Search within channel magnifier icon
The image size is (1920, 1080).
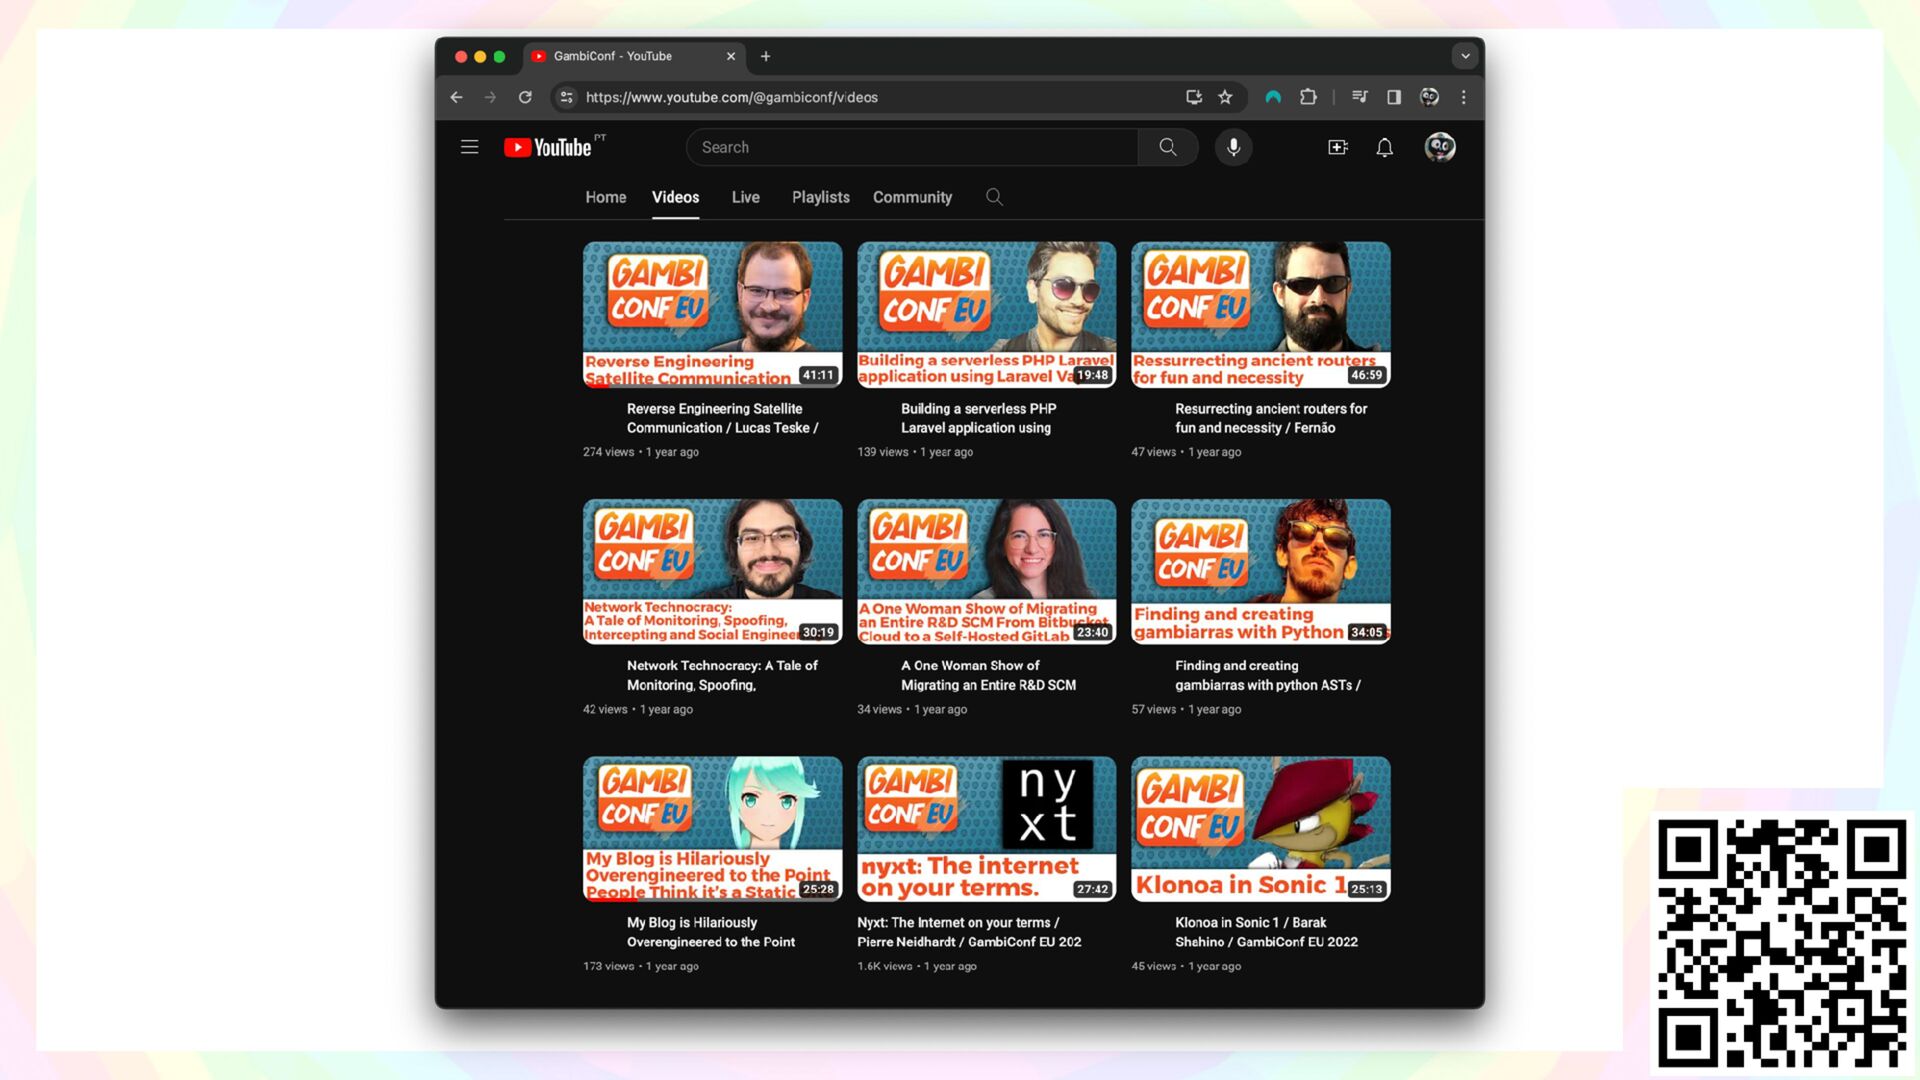point(994,197)
